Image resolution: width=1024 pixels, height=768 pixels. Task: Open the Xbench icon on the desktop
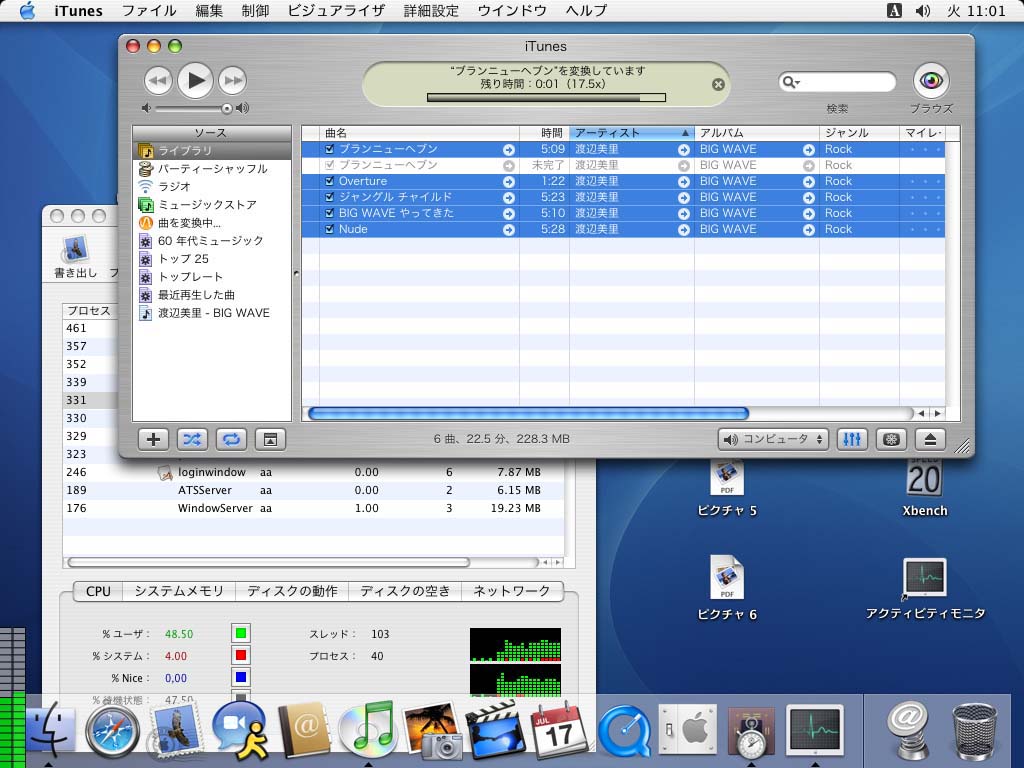click(x=924, y=487)
